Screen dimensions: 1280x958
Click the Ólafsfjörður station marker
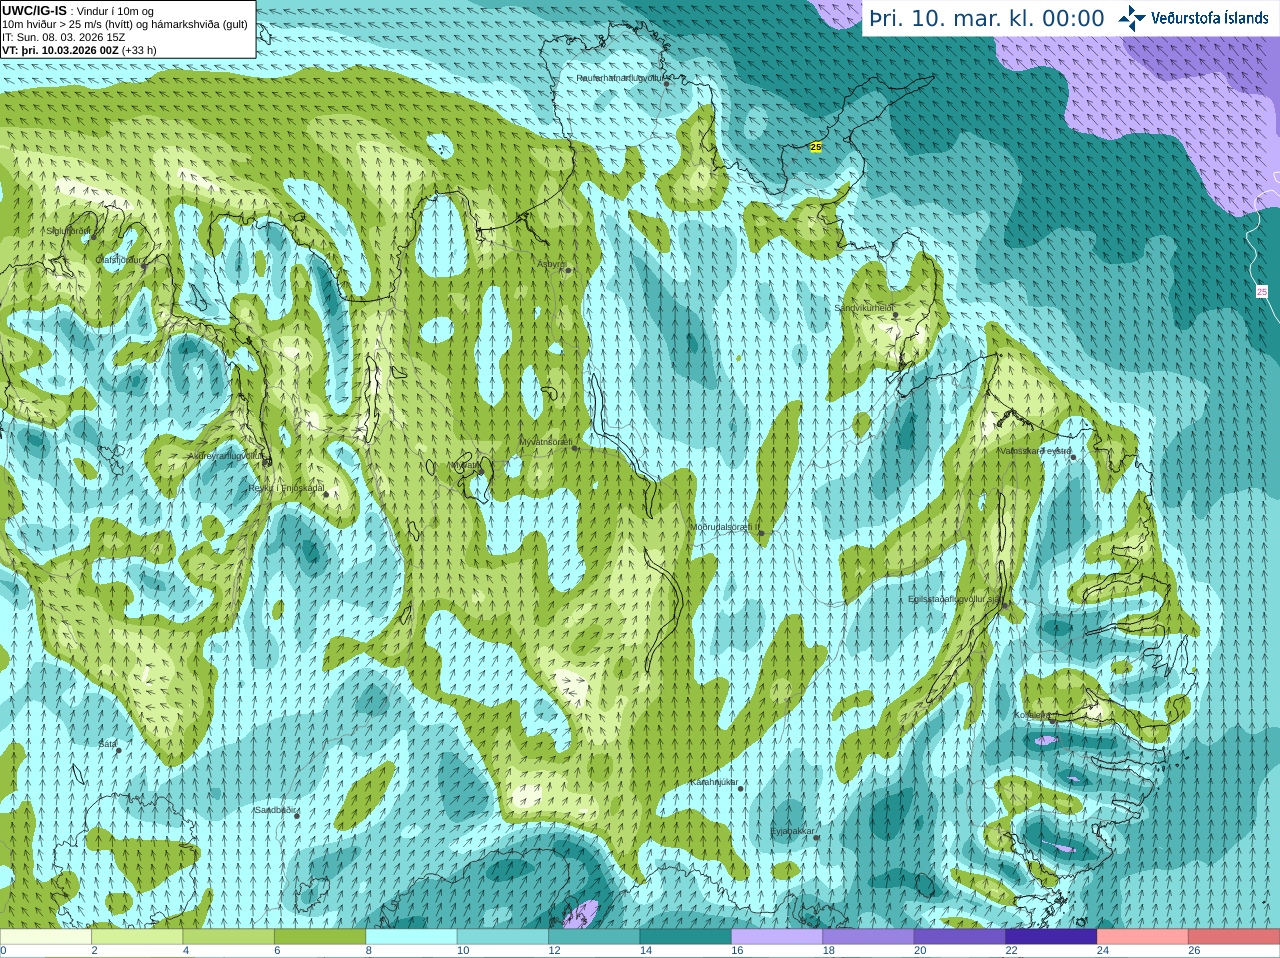[x=143, y=266]
